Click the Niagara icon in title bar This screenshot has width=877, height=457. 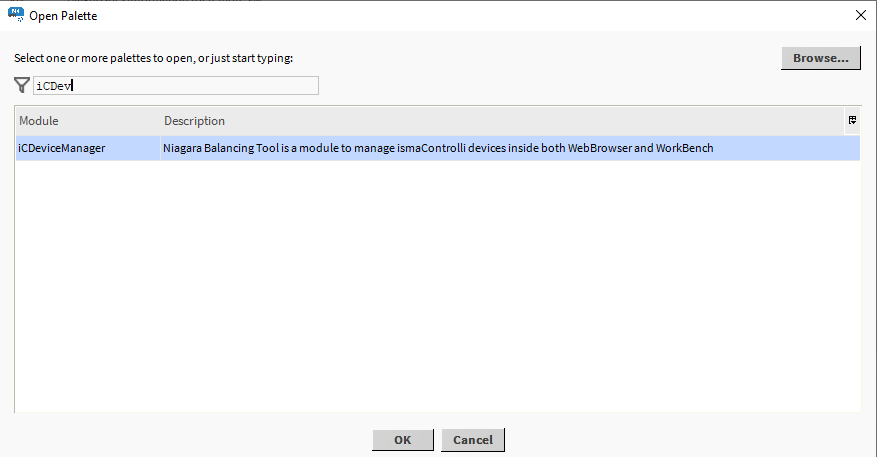click(x=16, y=16)
